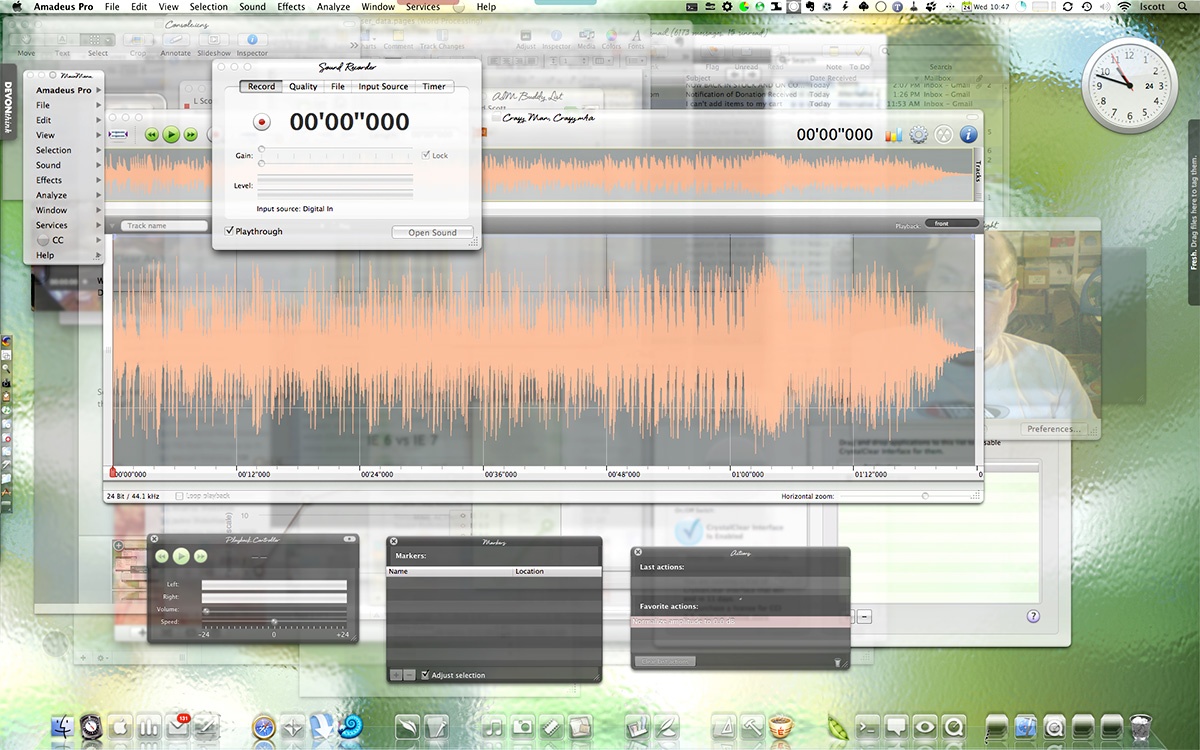
Task: Toggle the Loop playback checkbox
Action: [x=179, y=496]
